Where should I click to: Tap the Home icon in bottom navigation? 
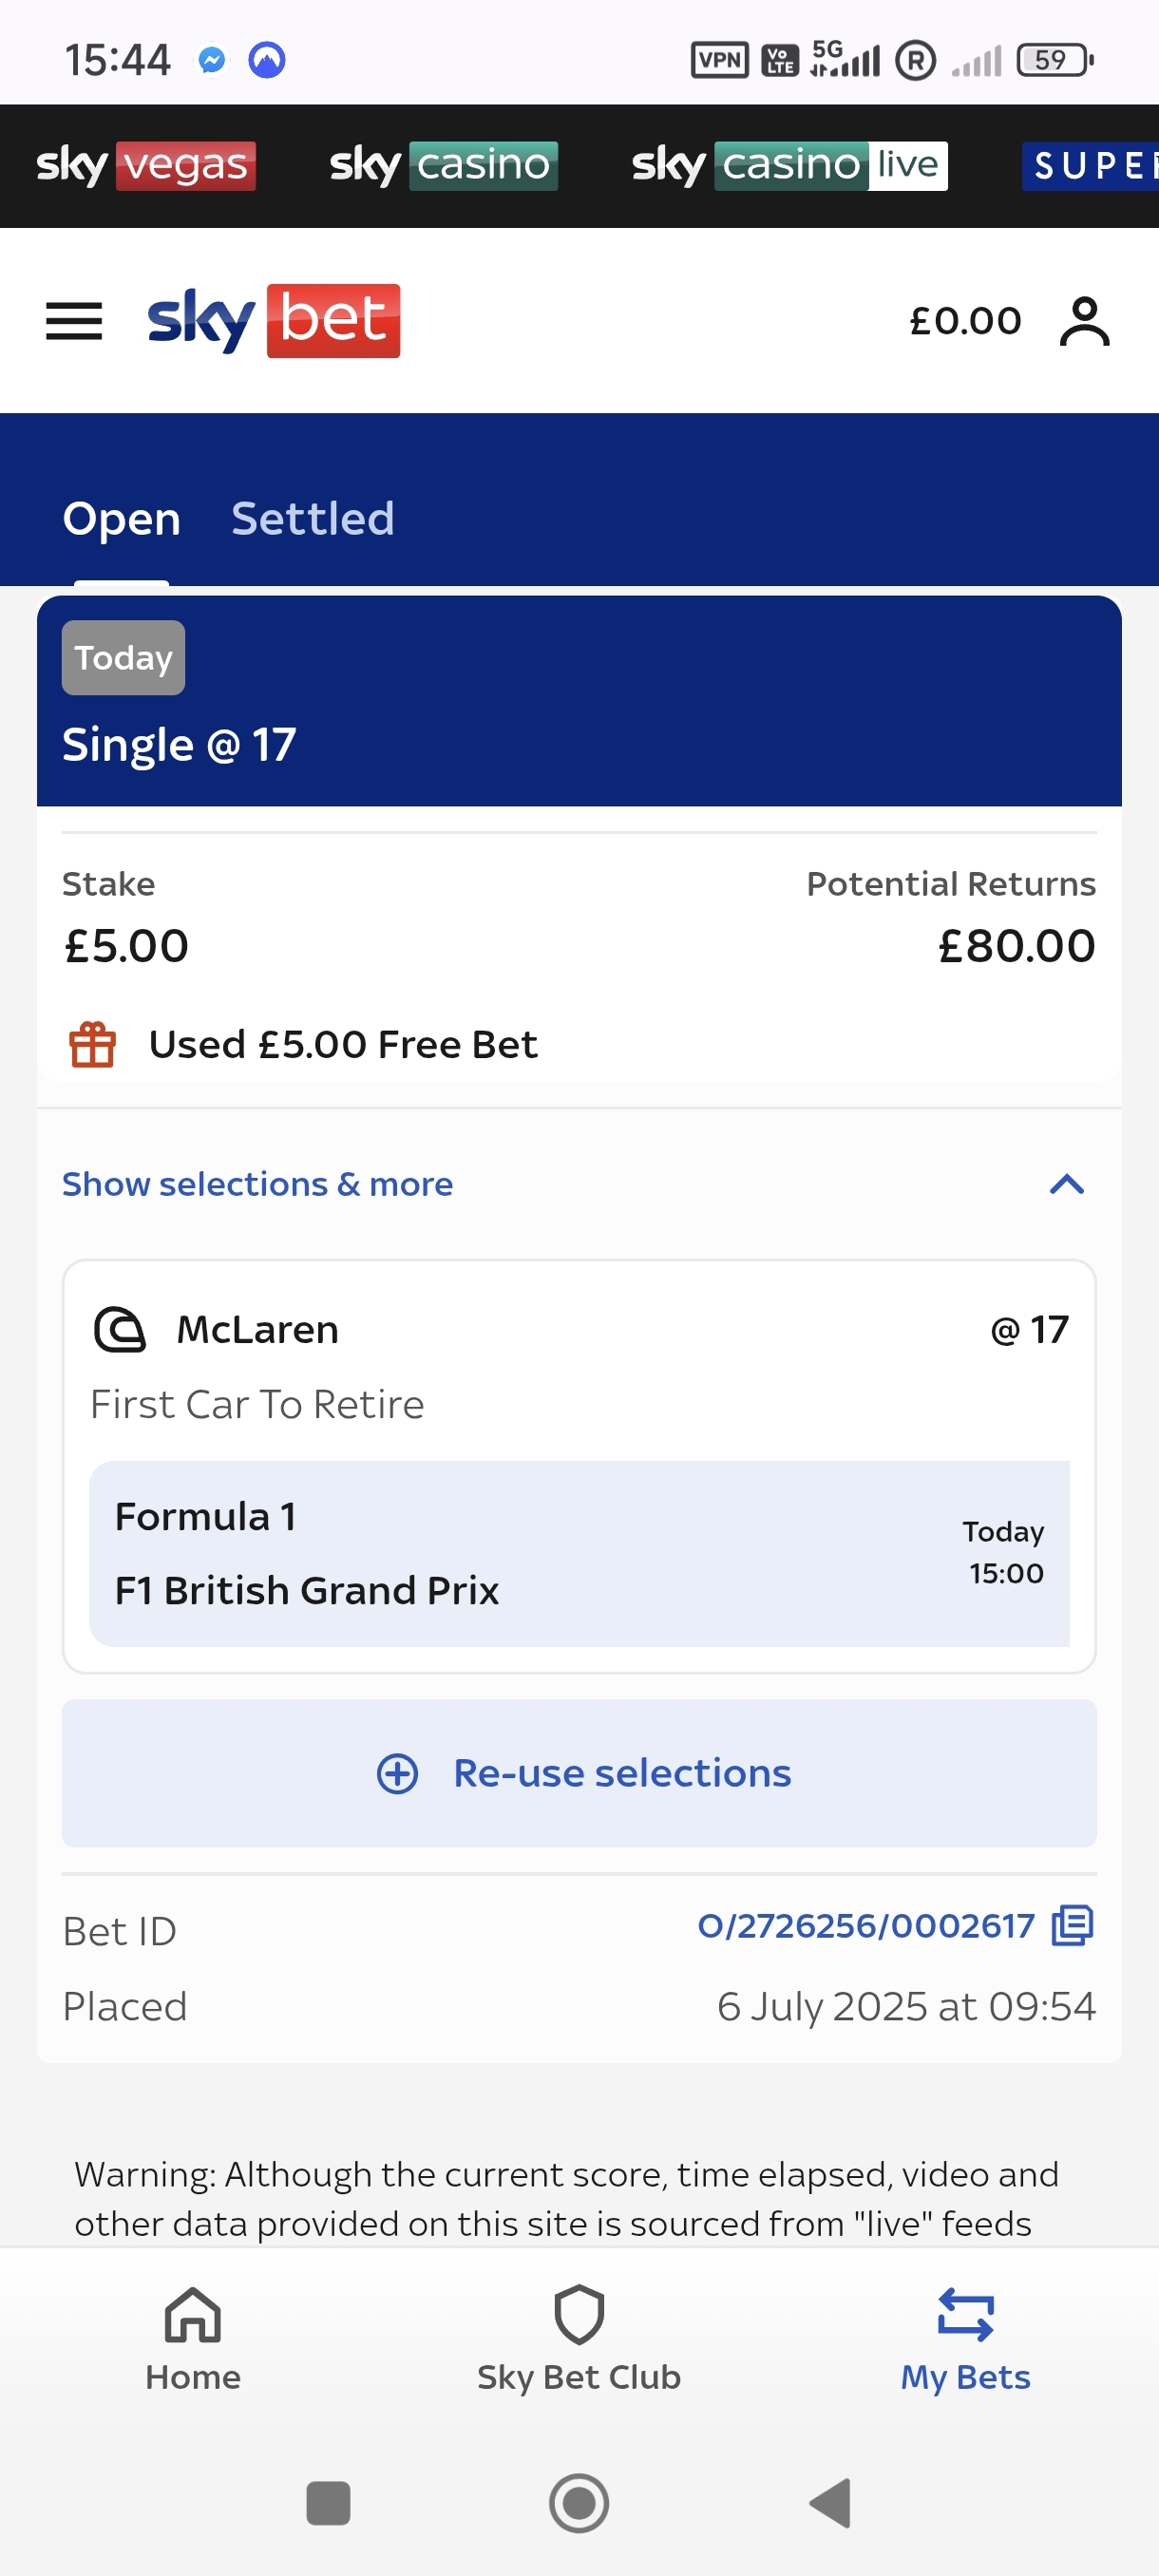tap(192, 2314)
